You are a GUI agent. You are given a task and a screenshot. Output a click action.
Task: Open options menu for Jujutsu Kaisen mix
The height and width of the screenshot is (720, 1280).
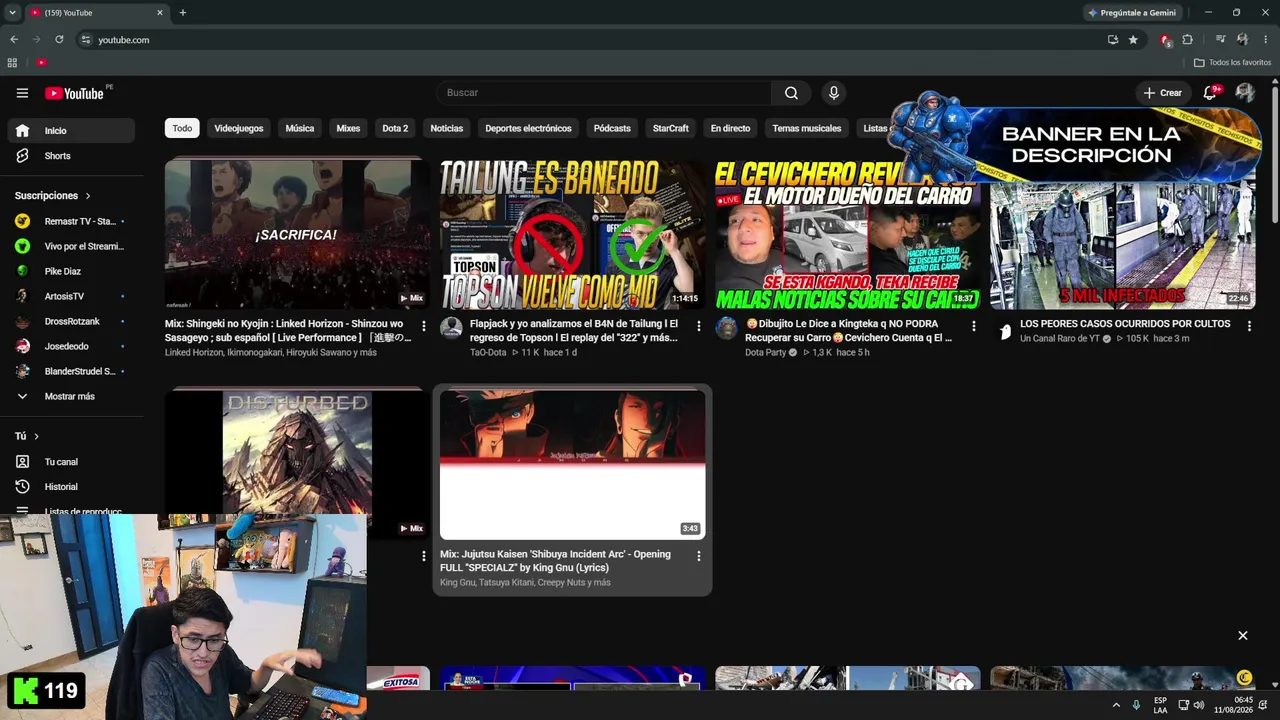click(x=698, y=556)
